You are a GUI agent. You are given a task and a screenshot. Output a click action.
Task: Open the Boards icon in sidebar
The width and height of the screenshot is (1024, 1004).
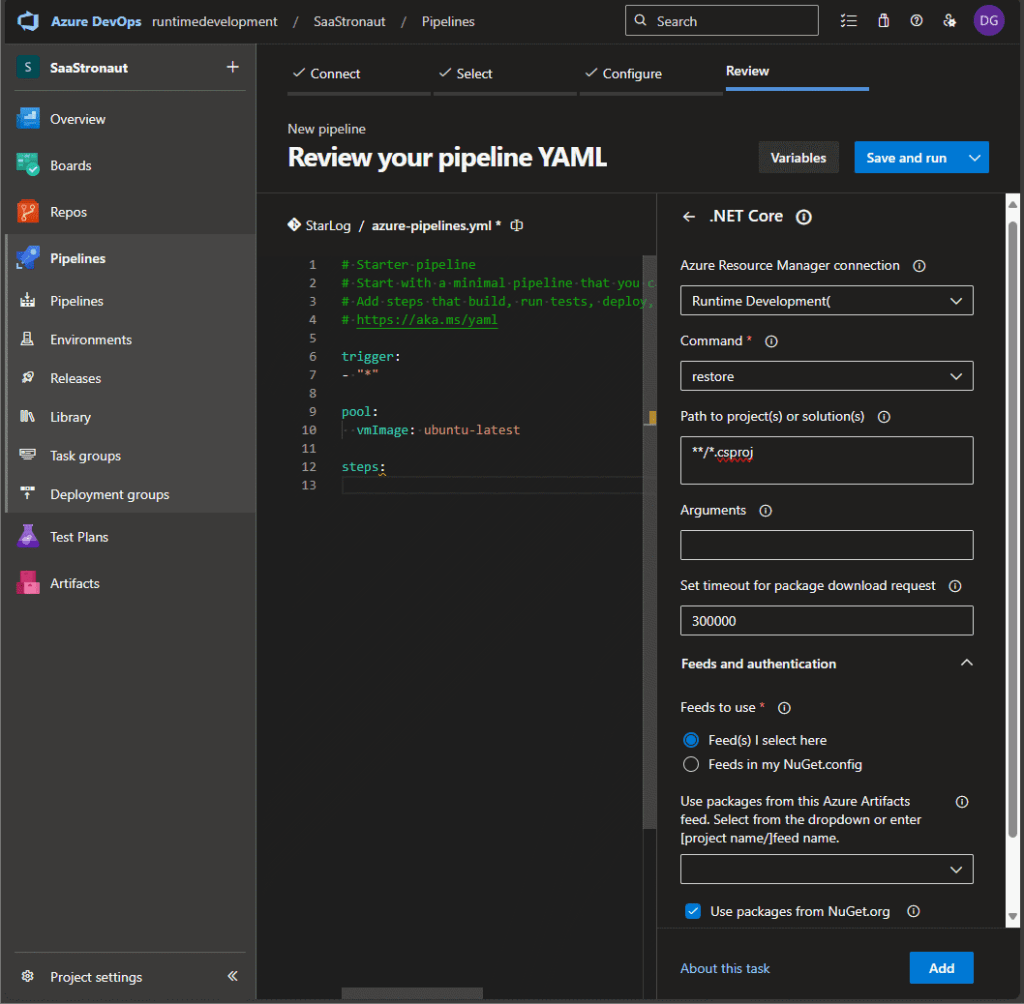click(x=28, y=165)
